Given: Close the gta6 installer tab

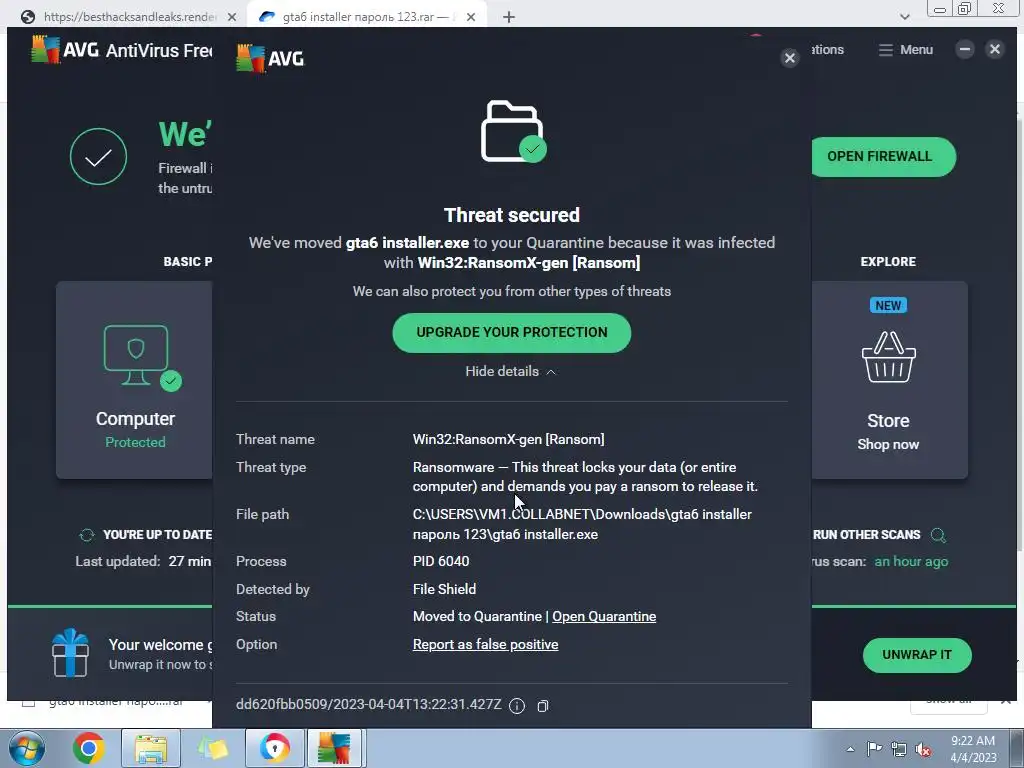Looking at the screenshot, I should [471, 18].
